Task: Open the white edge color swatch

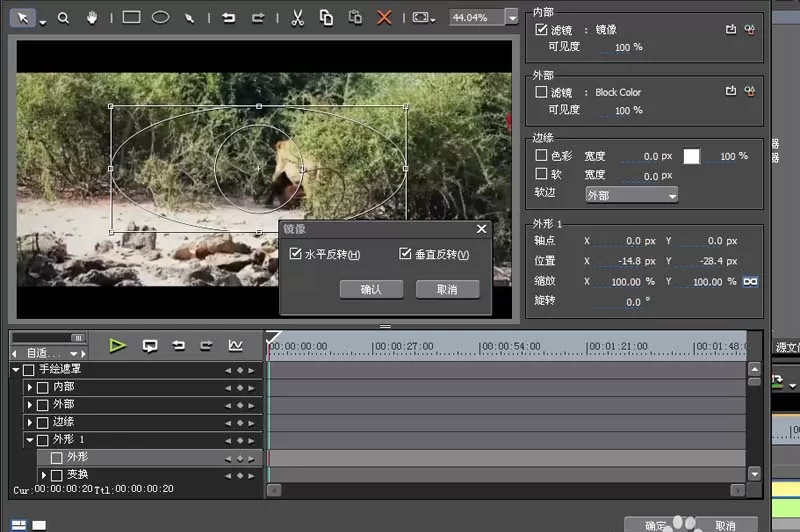Action: 691,156
